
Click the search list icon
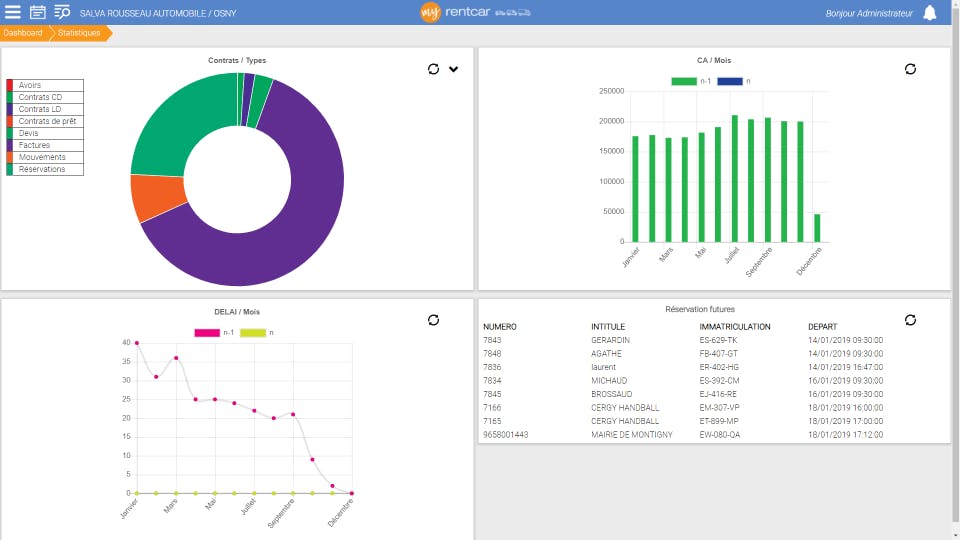(62, 12)
